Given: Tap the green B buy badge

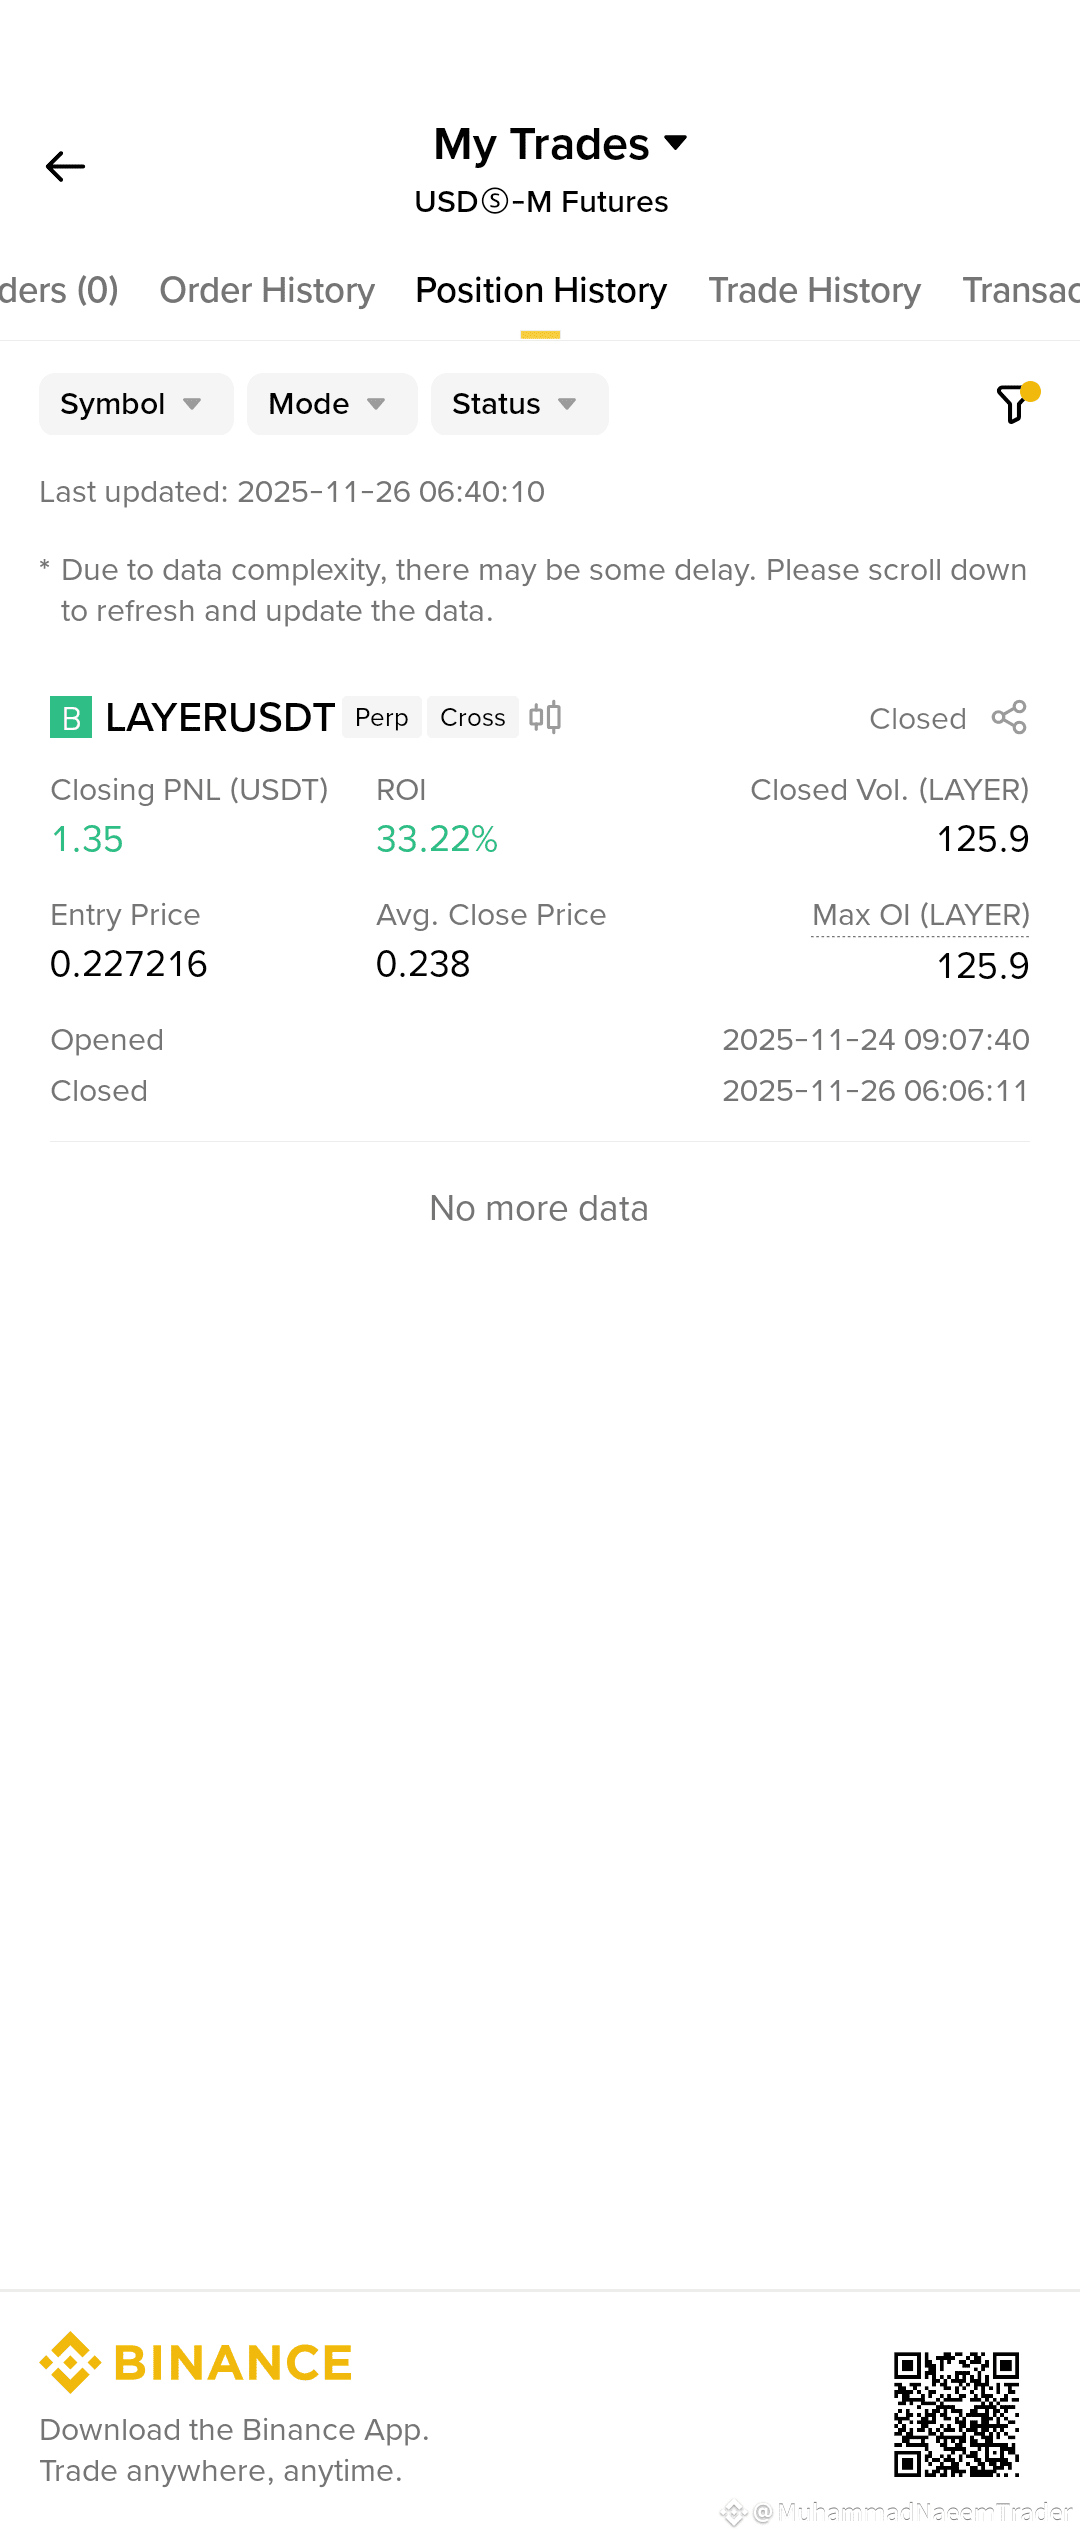Looking at the screenshot, I should pyautogui.click(x=71, y=717).
